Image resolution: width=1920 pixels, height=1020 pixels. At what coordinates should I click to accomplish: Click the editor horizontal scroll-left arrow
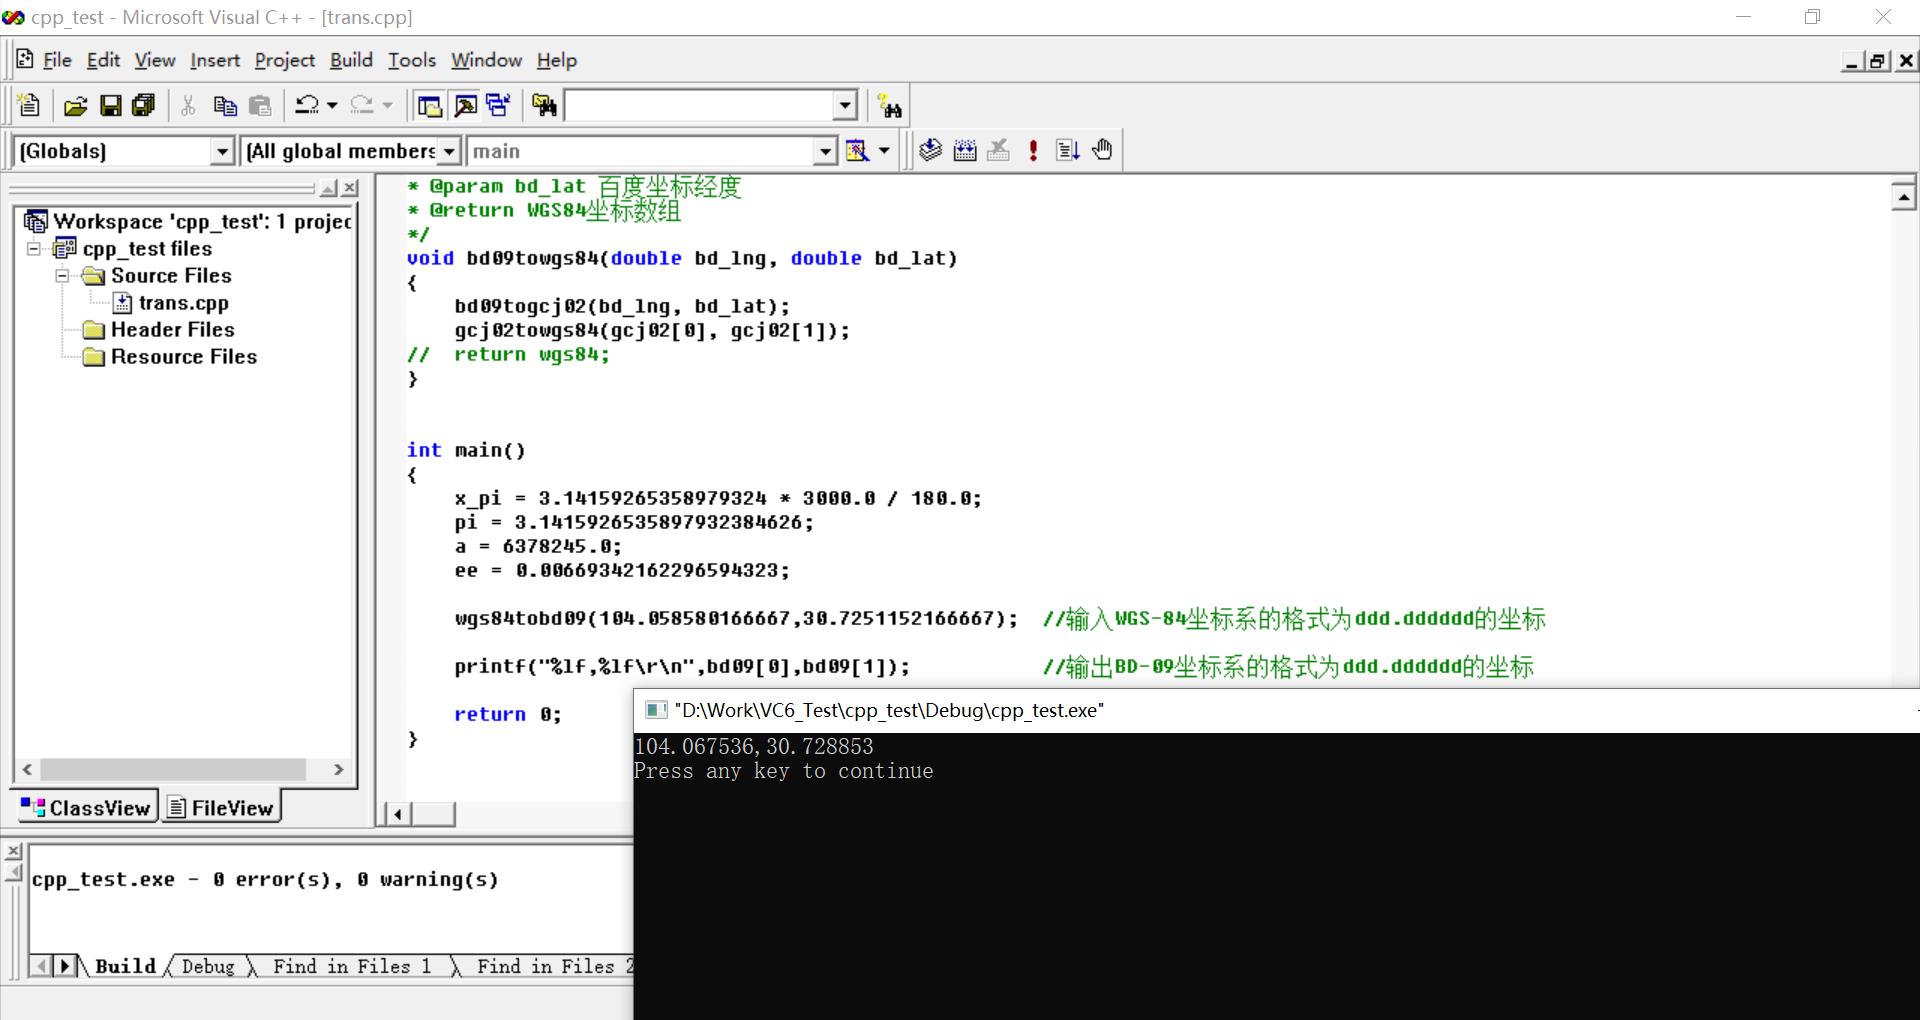click(398, 814)
